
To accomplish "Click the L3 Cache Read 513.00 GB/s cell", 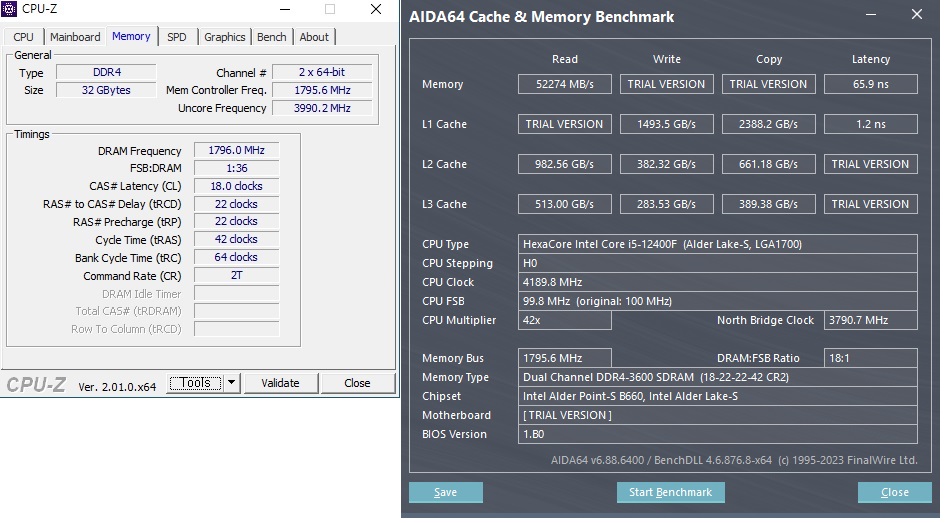I will point(565,204).
